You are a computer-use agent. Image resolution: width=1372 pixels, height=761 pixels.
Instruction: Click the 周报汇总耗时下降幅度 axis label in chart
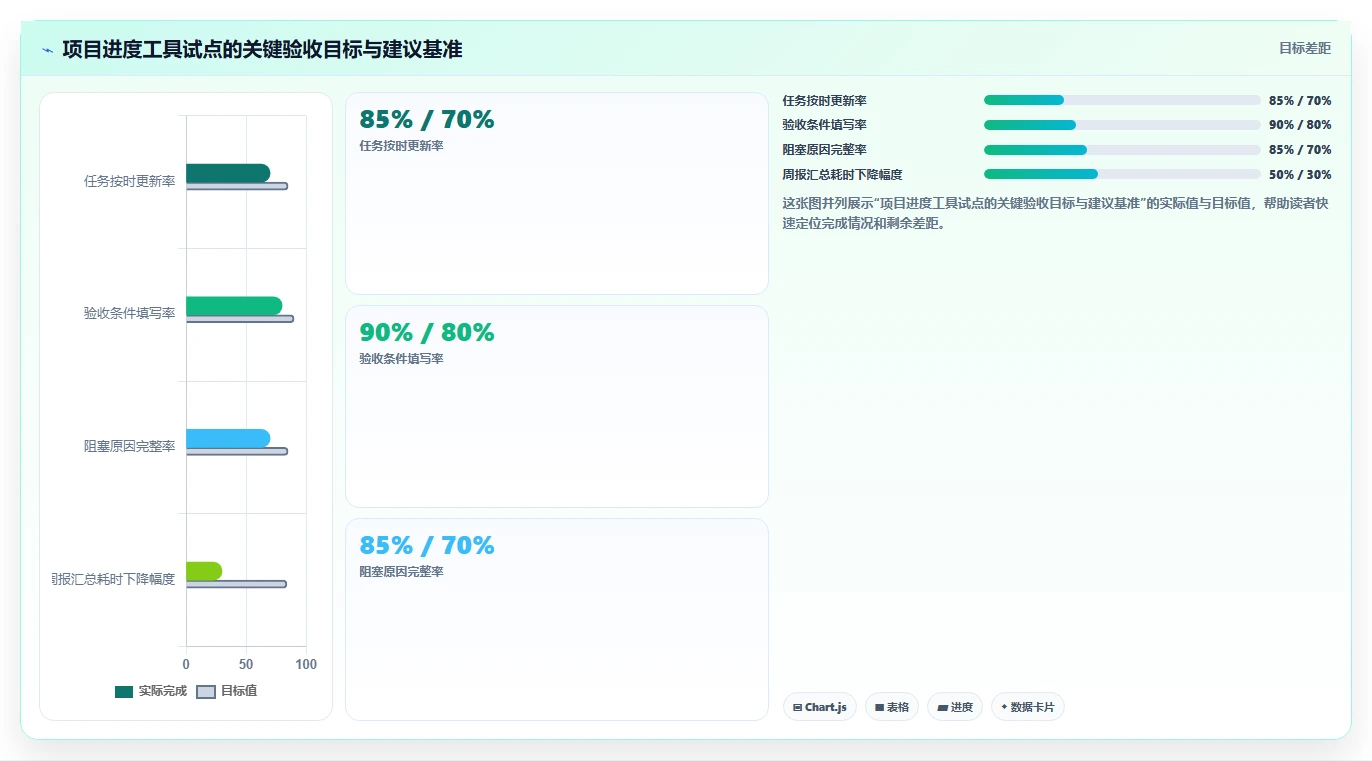pos(114,579)
